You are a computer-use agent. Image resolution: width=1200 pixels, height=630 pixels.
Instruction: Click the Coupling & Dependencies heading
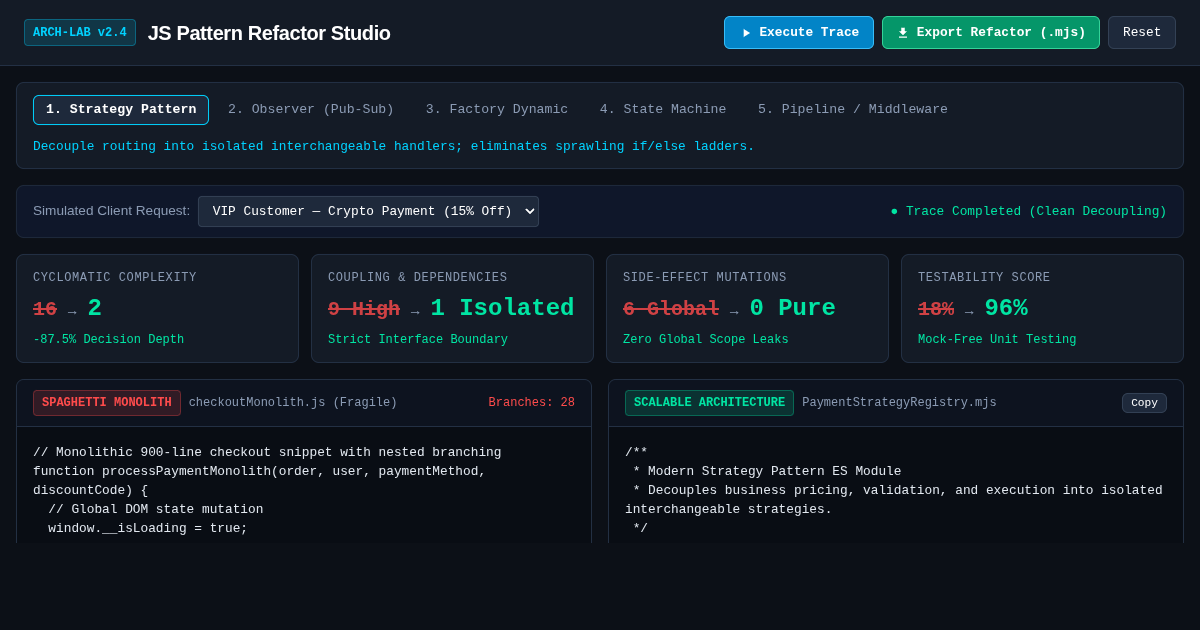(x=418, y=278)
